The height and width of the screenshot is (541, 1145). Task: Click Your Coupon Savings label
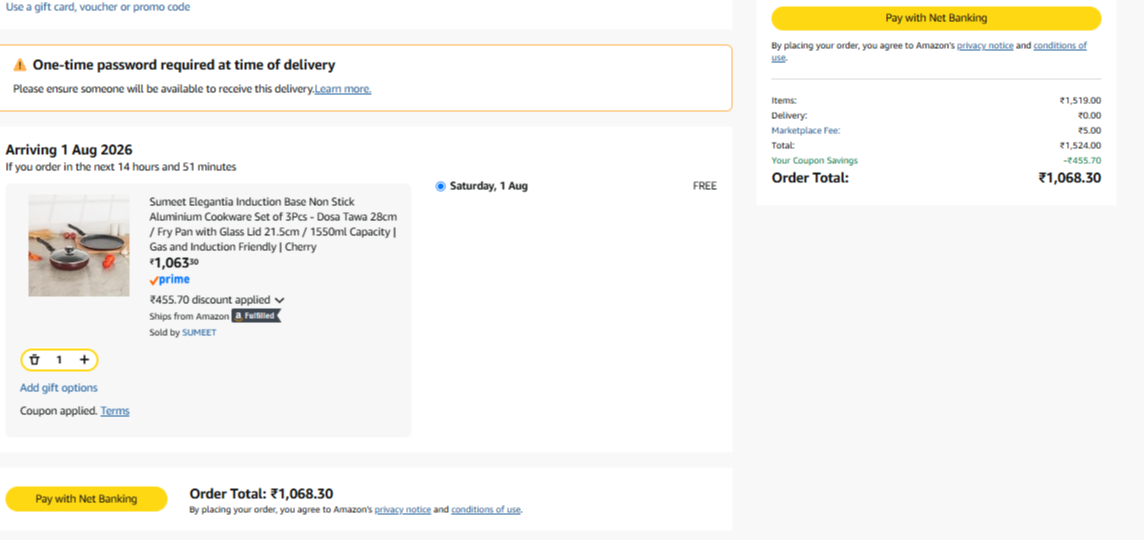815,161
